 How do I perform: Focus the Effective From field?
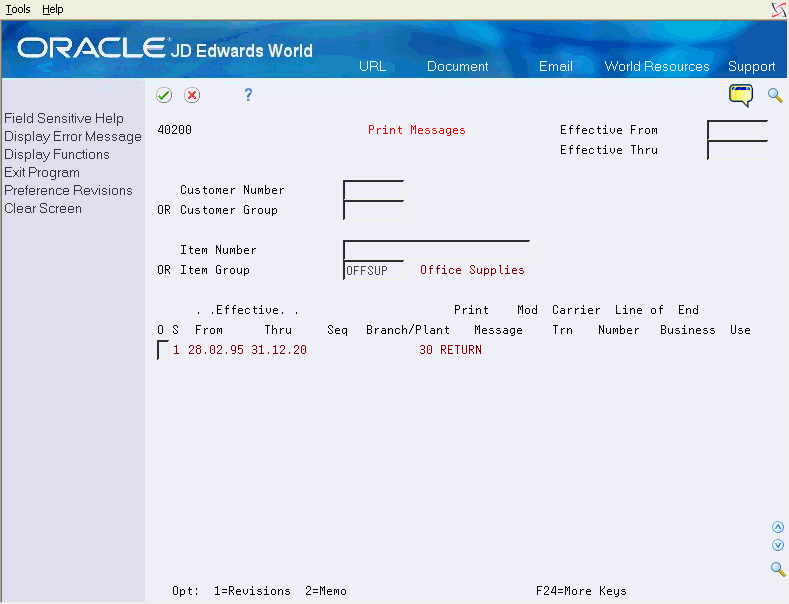click(x=737, y=130)
